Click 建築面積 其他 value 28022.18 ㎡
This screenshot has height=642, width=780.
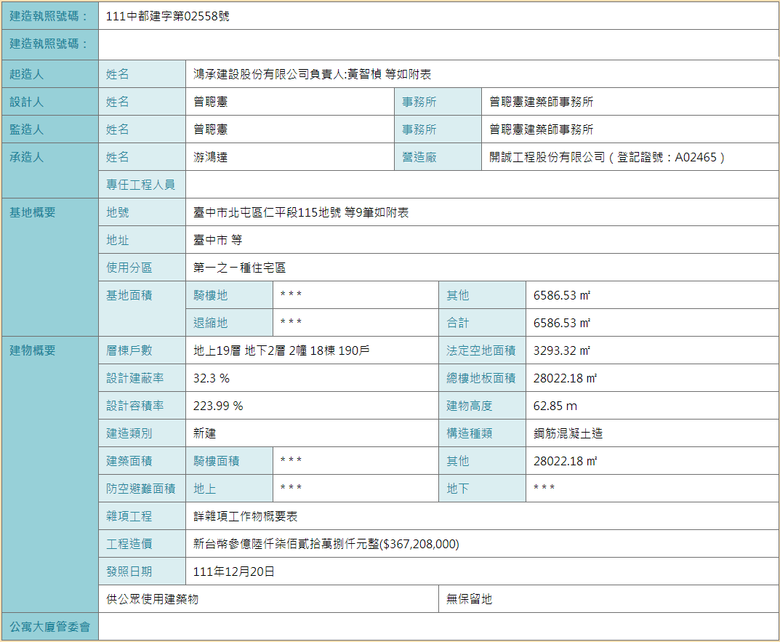click(565, 461)
